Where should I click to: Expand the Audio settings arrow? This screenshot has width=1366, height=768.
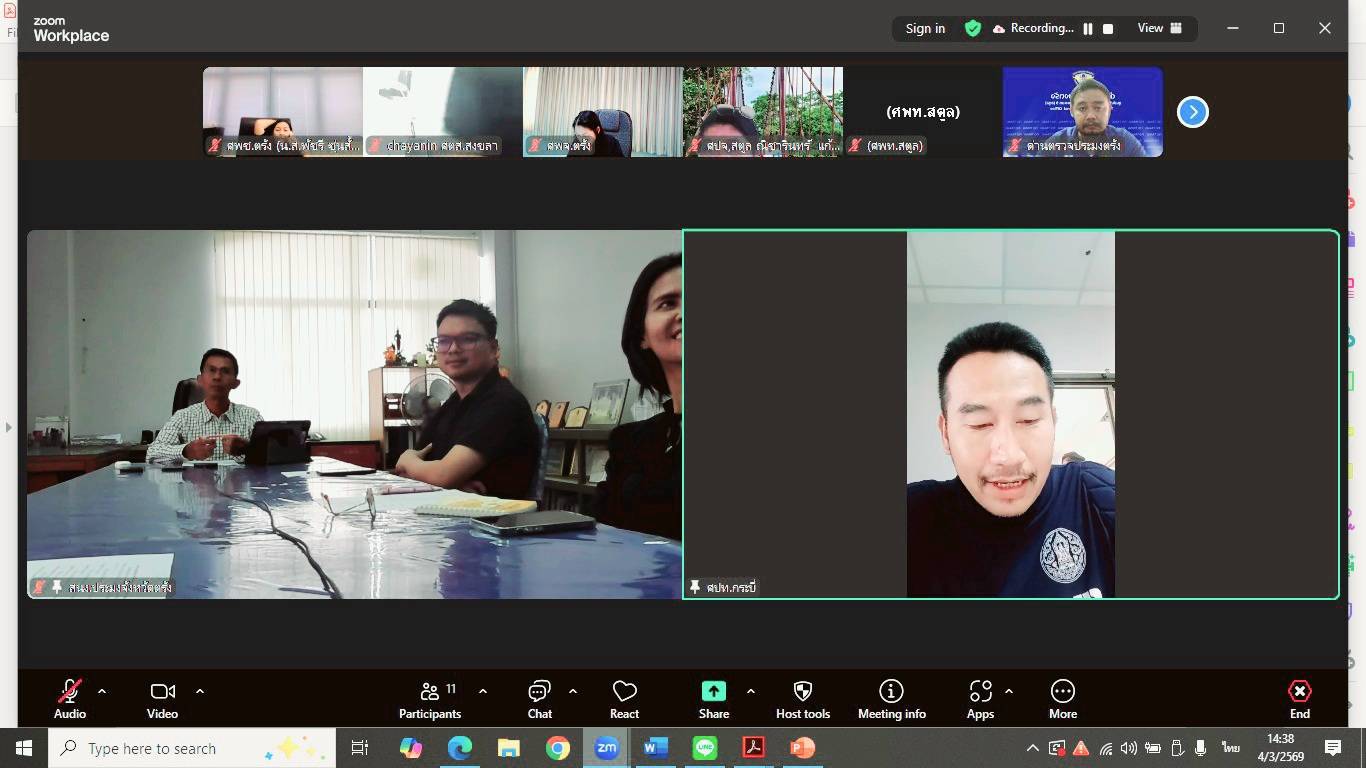coord(102,691)
